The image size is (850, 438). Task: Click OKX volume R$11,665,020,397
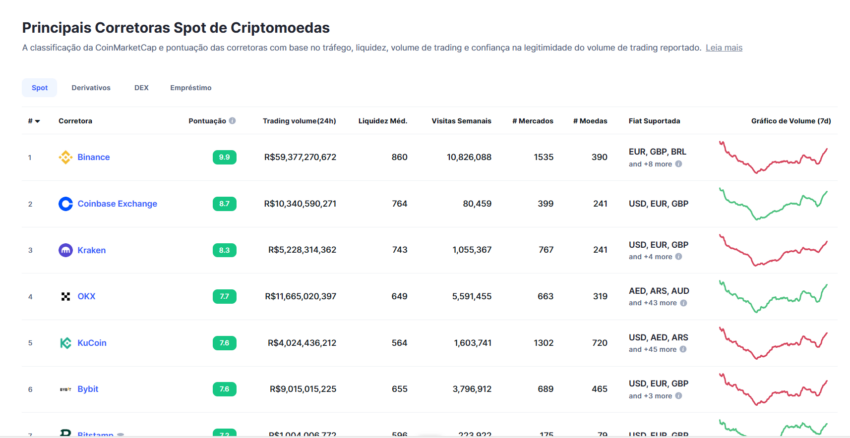click(x=301, y=297)
